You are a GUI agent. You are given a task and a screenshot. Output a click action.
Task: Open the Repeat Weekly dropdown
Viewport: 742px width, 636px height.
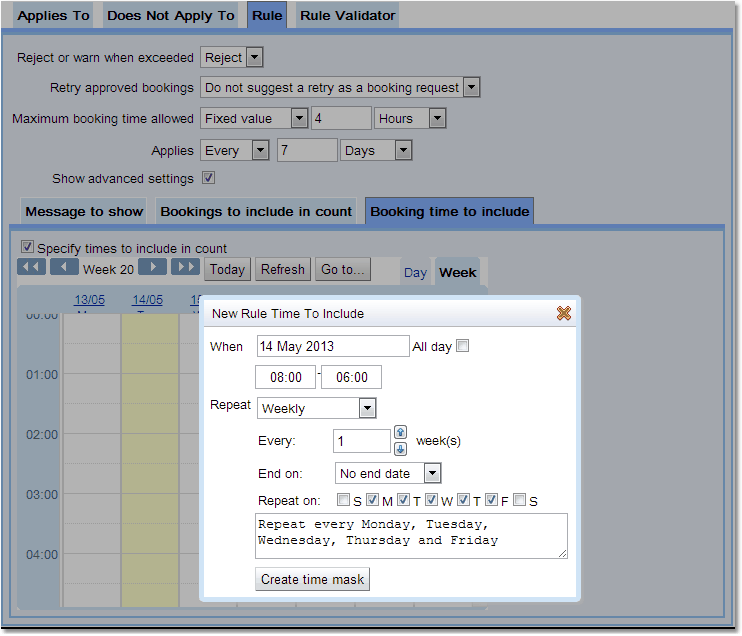point(316,408)
